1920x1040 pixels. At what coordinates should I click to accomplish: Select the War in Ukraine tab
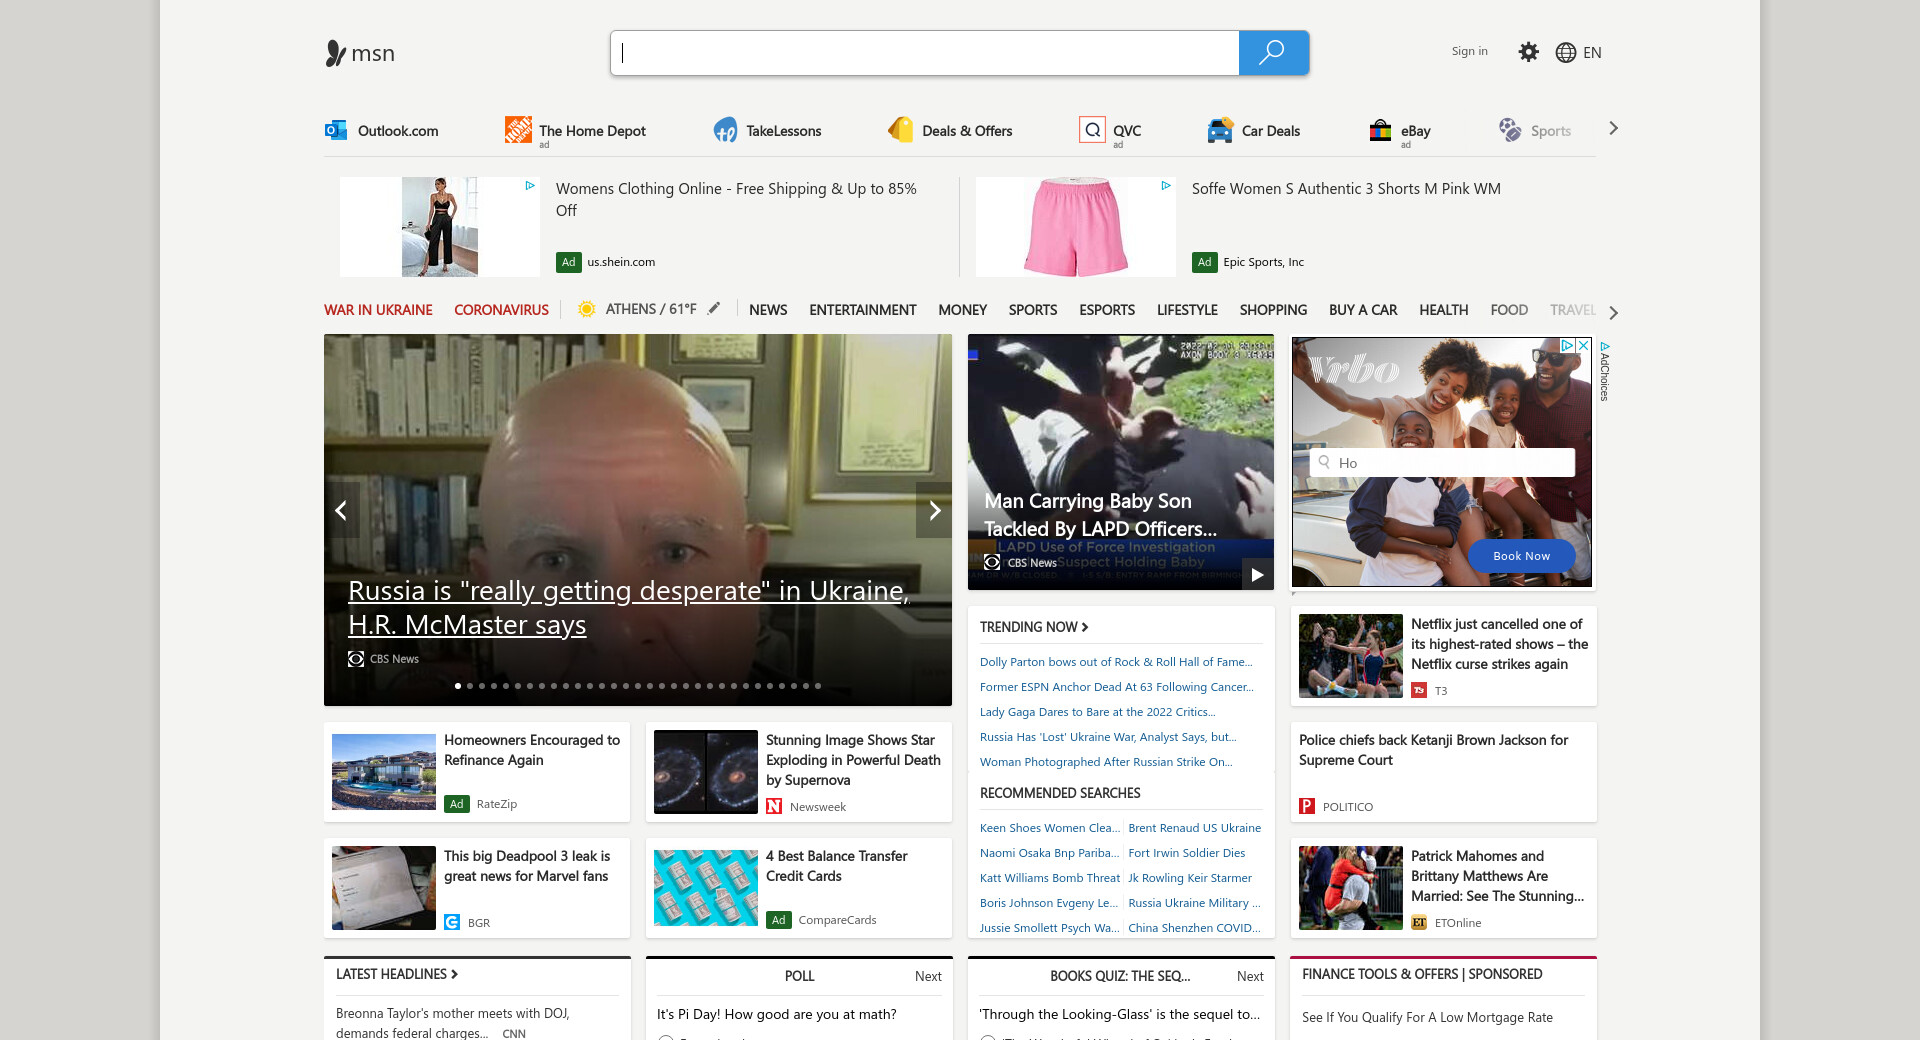(x=378, y=310)
